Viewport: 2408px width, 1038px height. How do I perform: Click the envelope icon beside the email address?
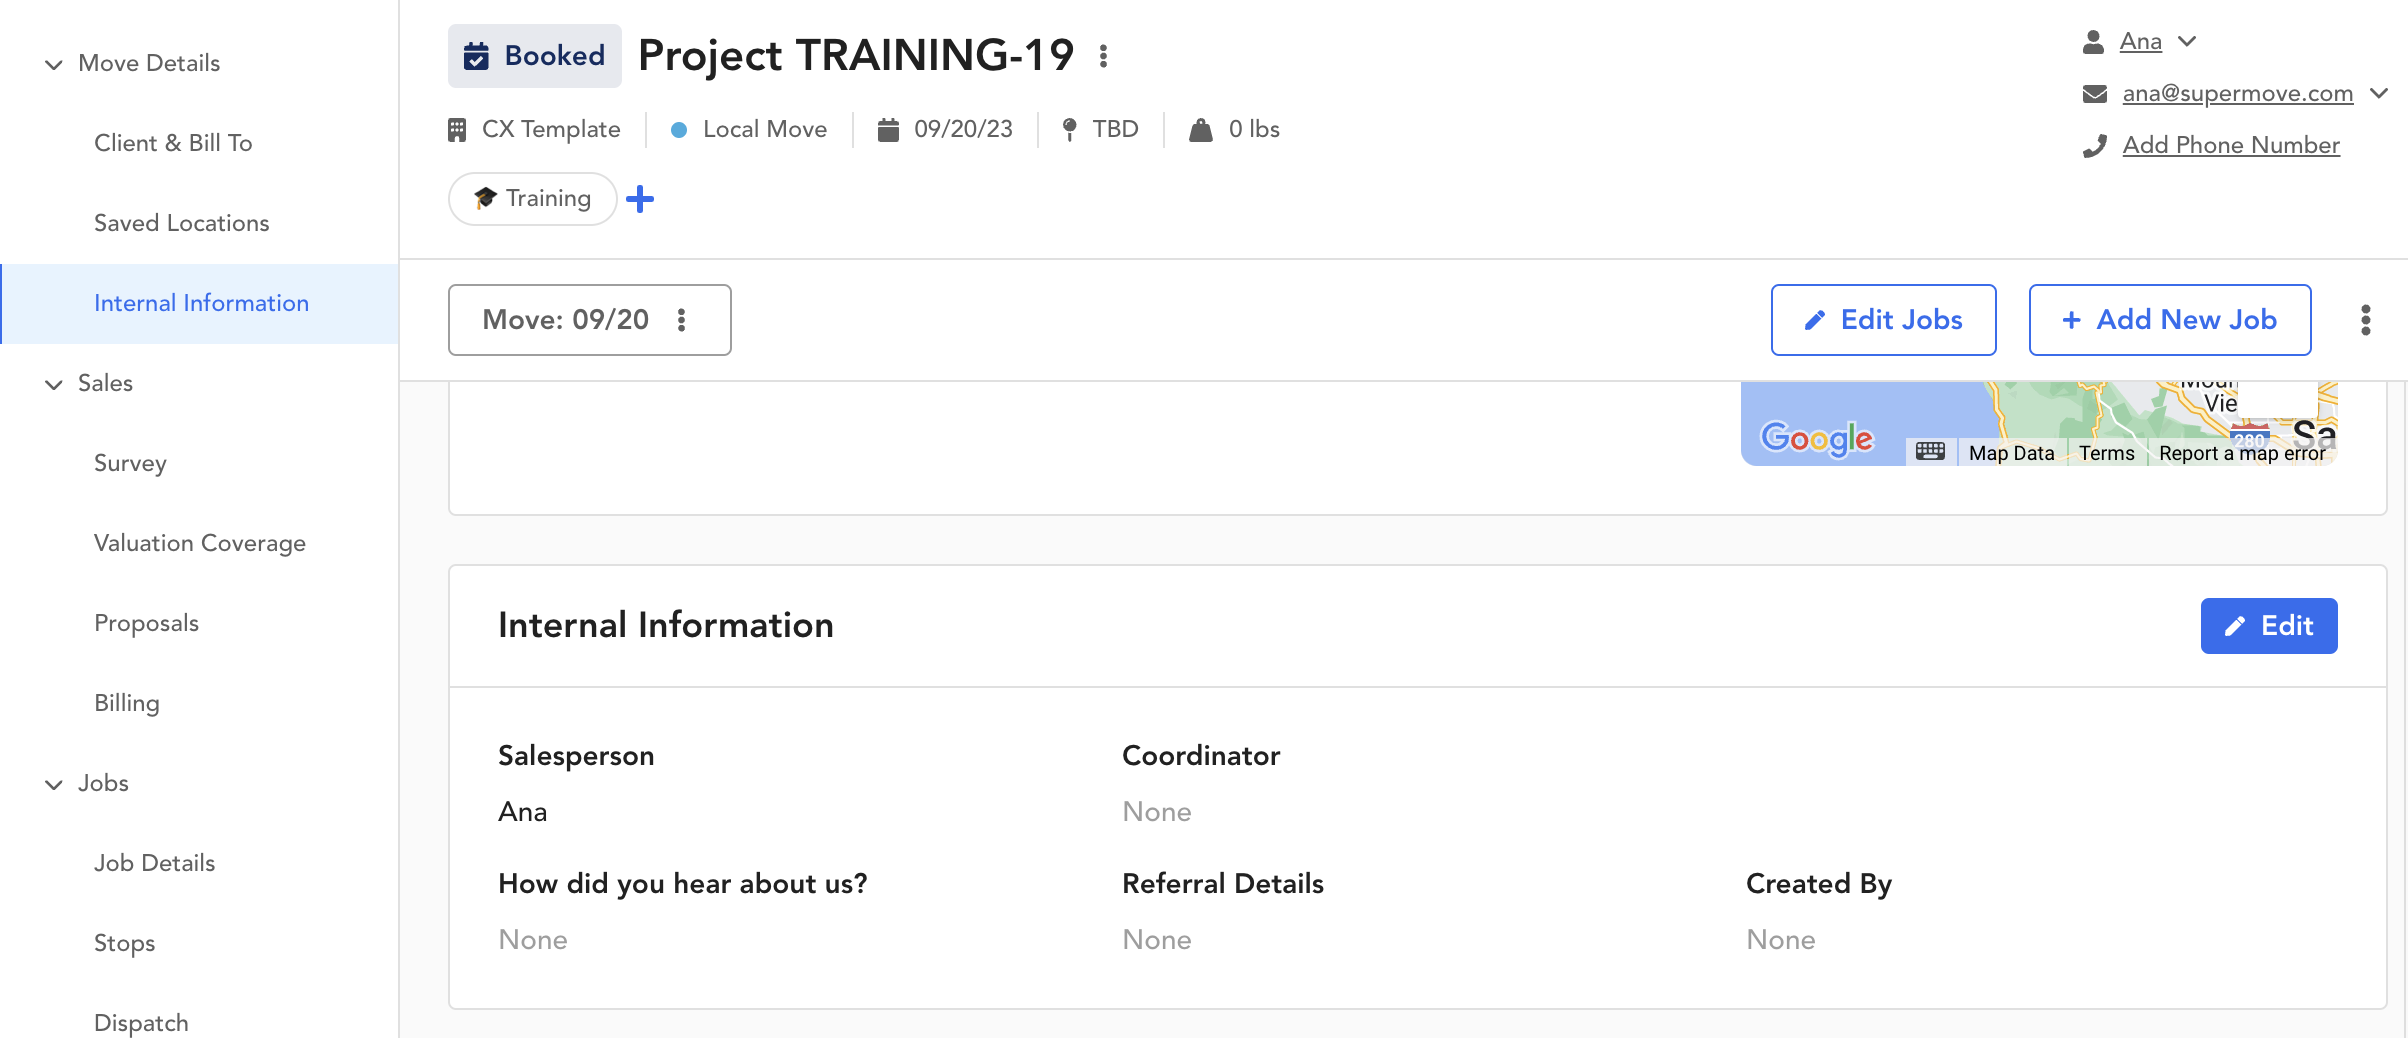point(2095,94)
